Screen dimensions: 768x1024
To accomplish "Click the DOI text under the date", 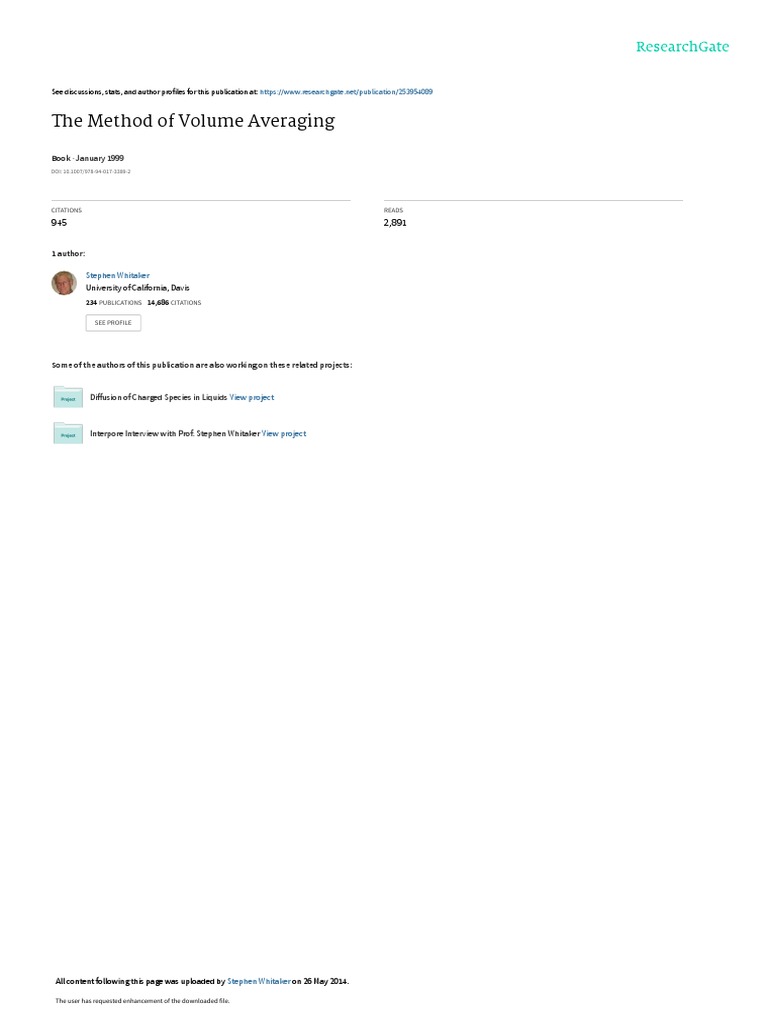I will [91, 172].
